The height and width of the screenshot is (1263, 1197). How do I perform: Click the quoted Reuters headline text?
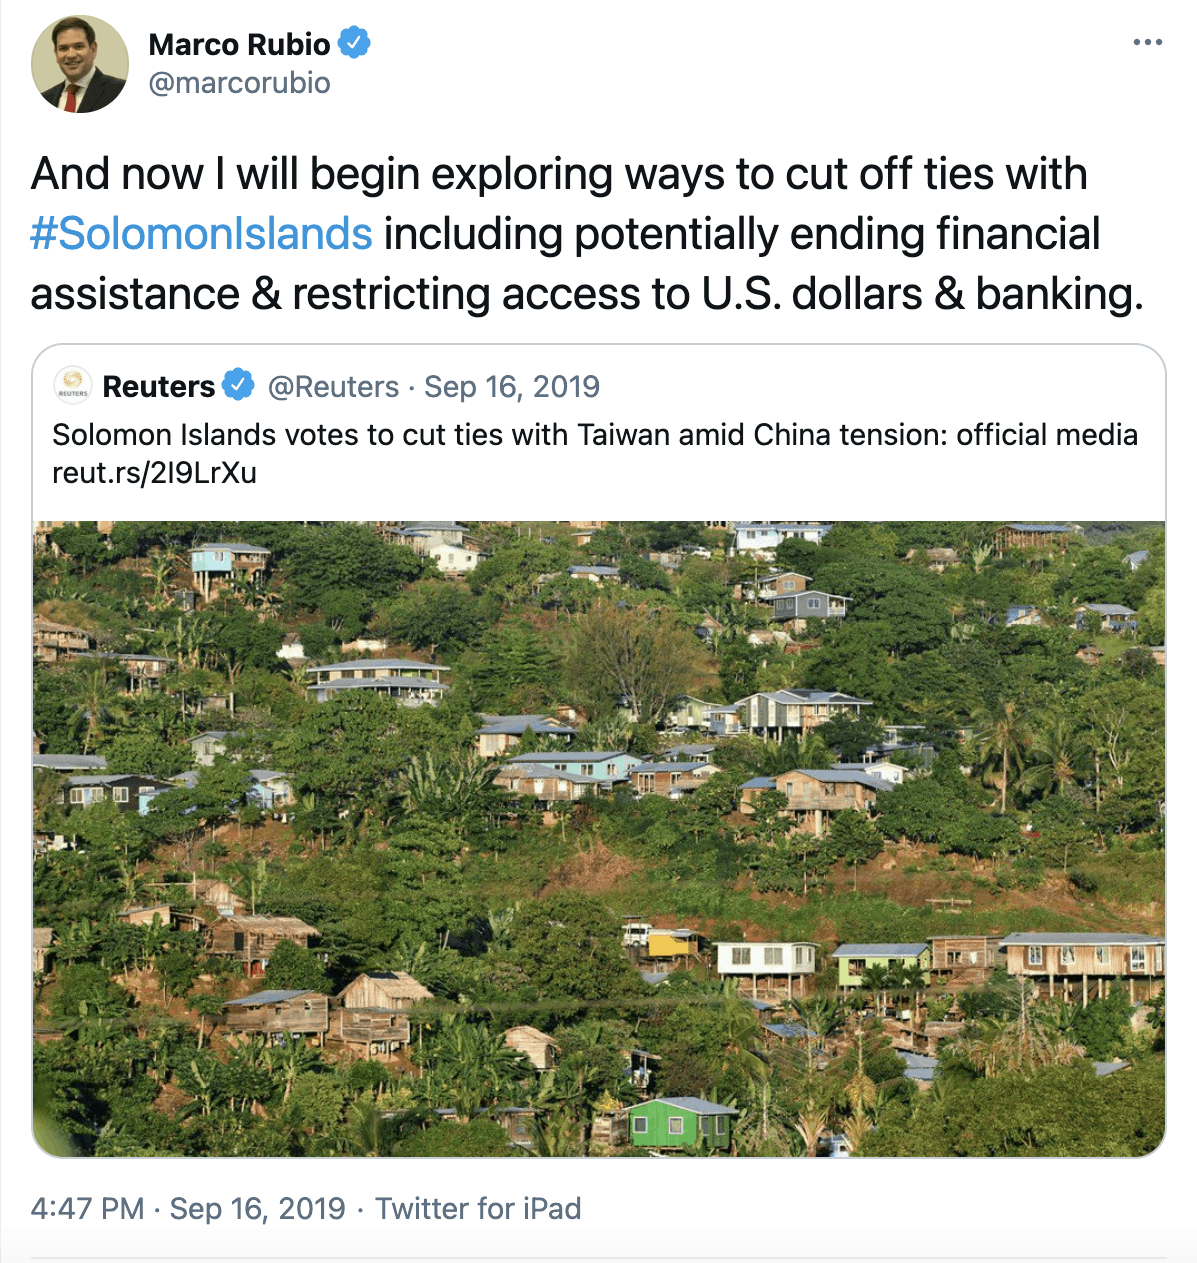click(x=594, y=435)
